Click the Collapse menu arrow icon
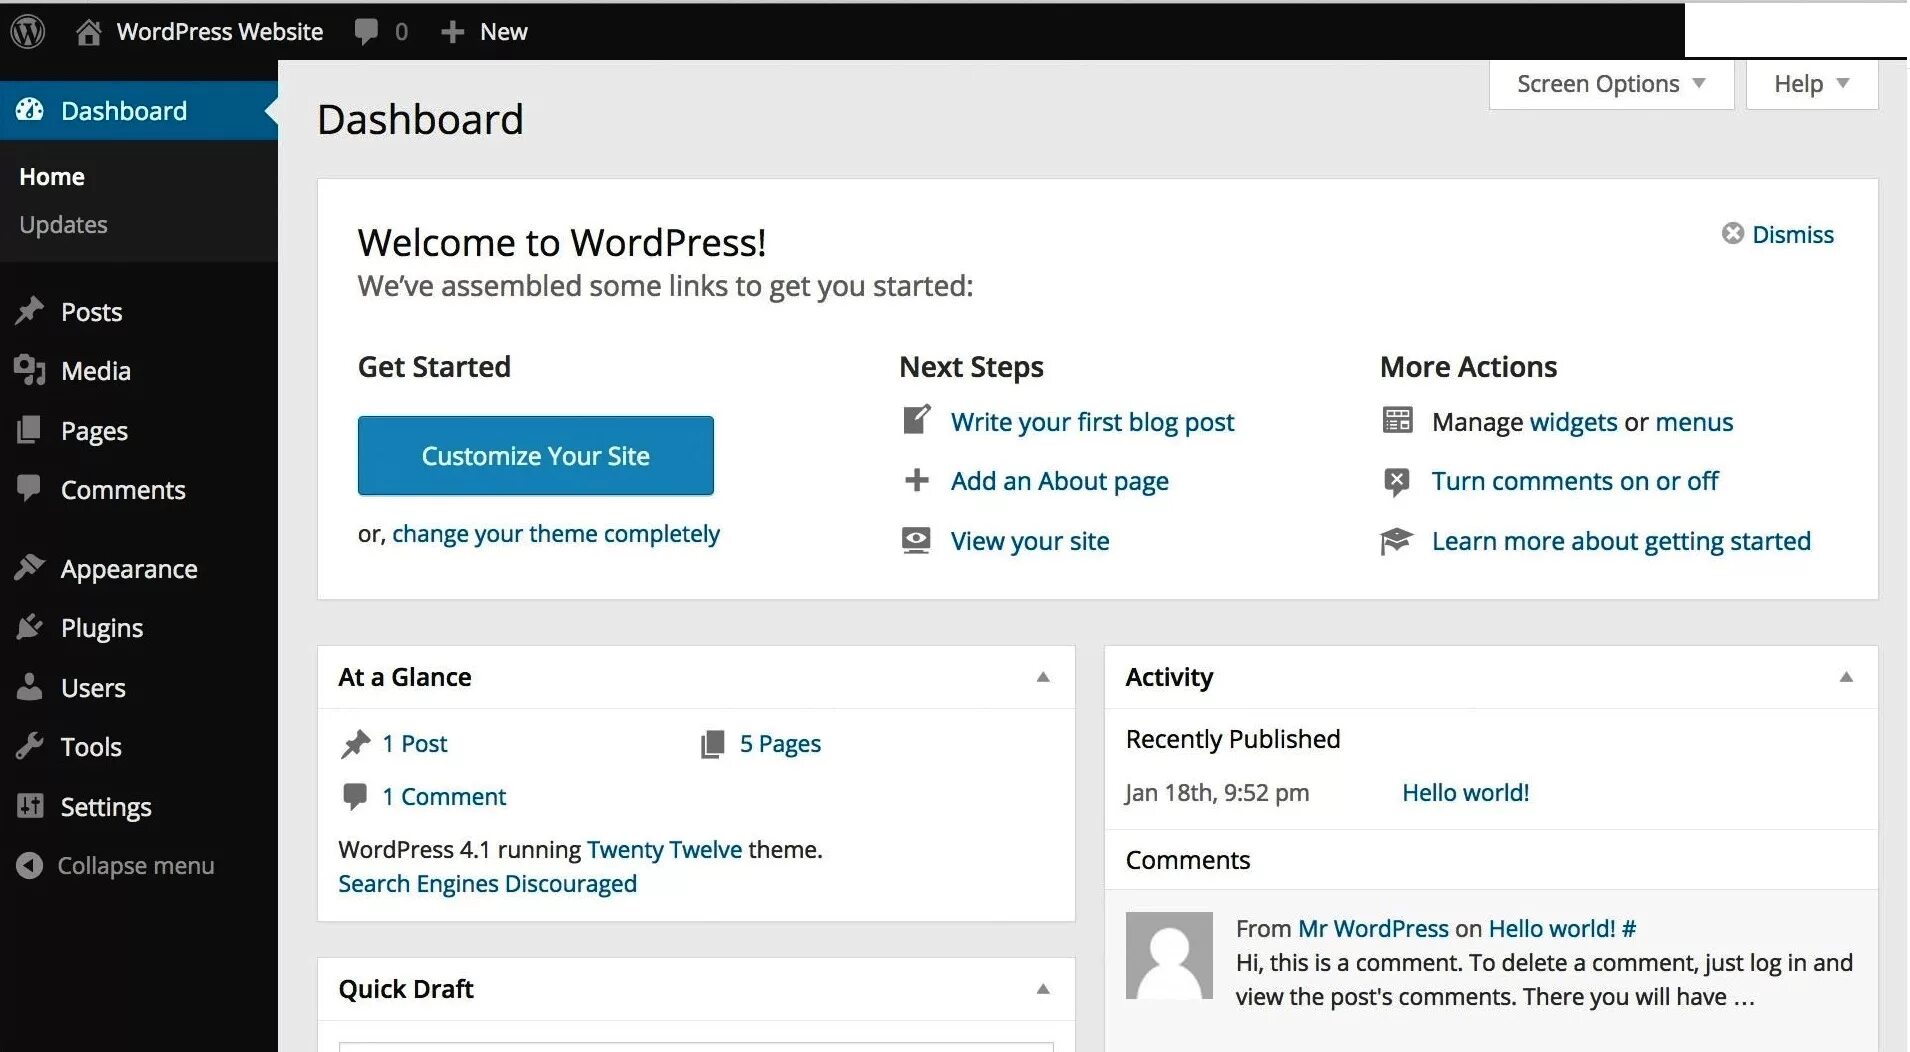Image resolution: width=1910 pixels, height=1052 pixels. point(30,865)
